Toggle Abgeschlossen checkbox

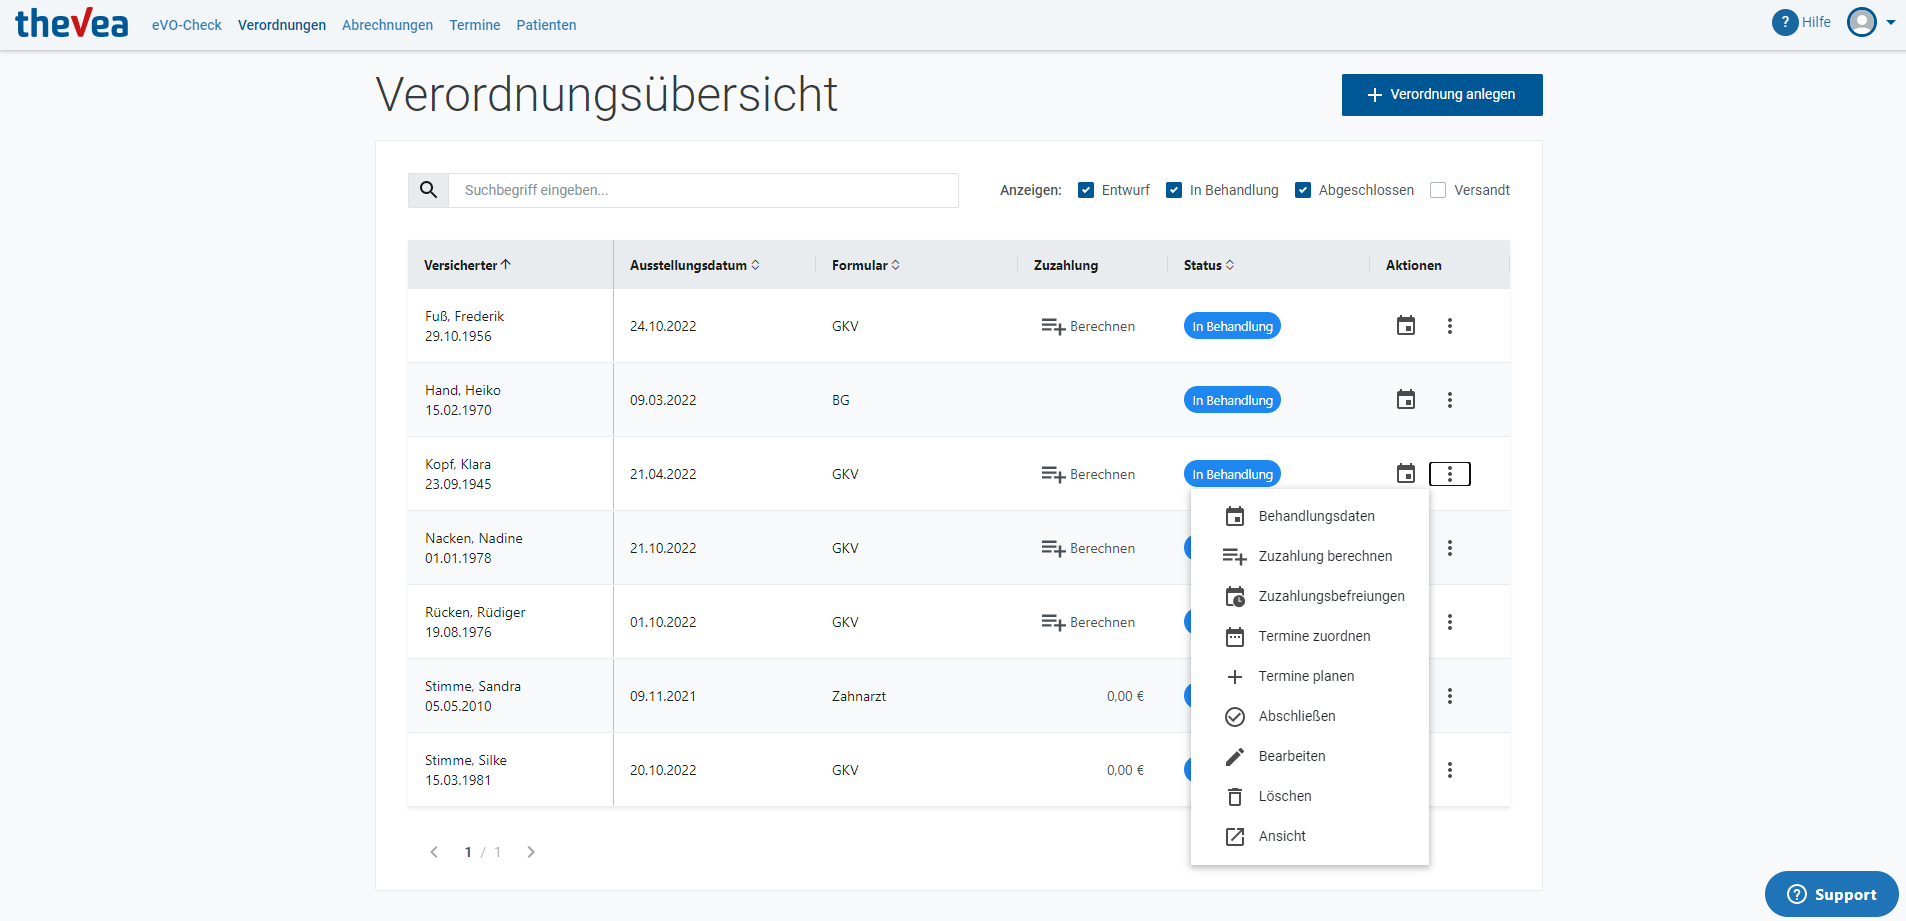[1303, 190]
